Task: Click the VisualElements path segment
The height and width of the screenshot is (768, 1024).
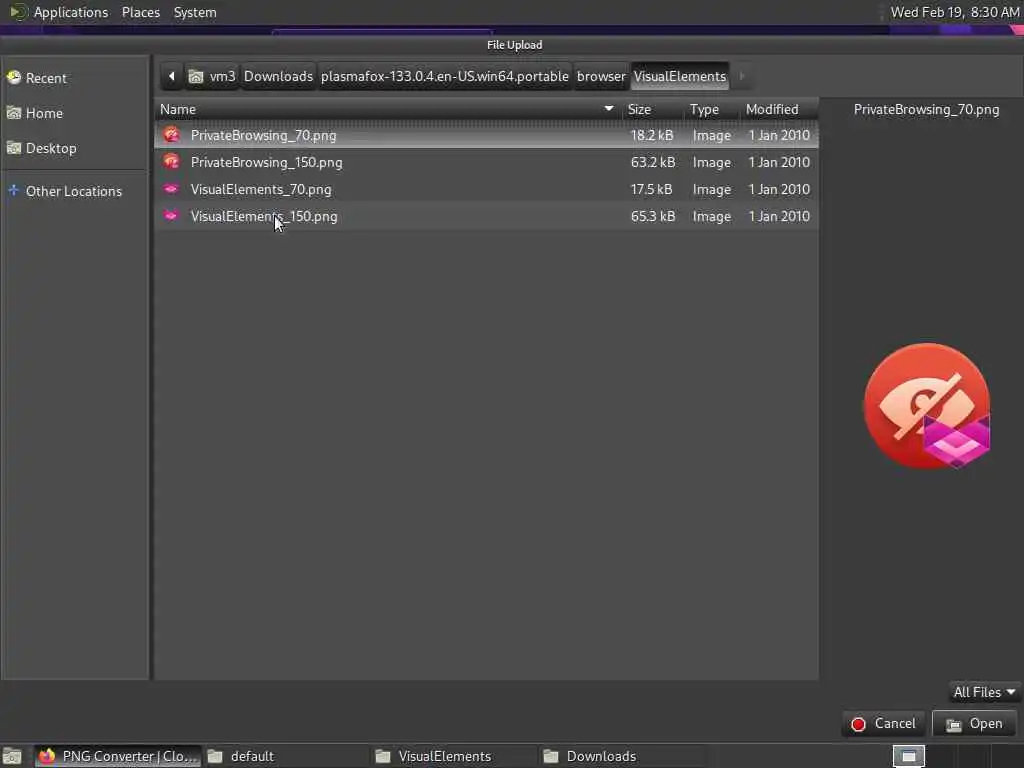Action: click(680, 76)
